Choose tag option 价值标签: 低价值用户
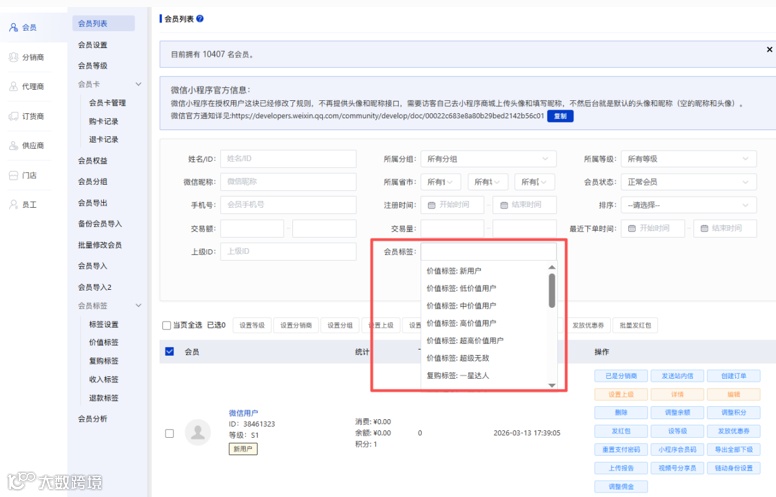The height and width of the screenshot is (497, 776). 461,288
